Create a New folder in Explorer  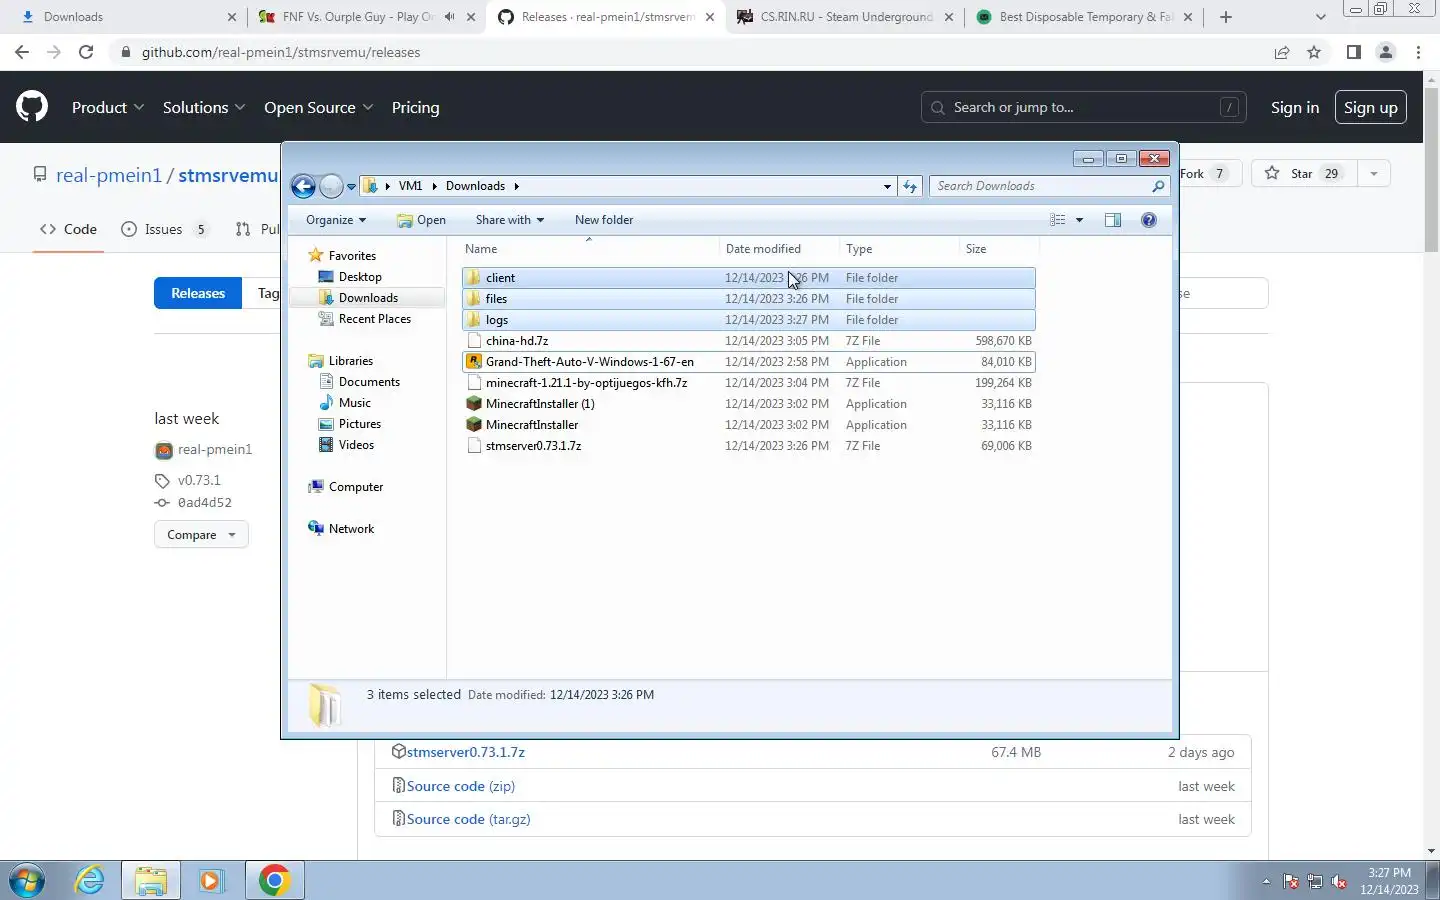[604, 220]
